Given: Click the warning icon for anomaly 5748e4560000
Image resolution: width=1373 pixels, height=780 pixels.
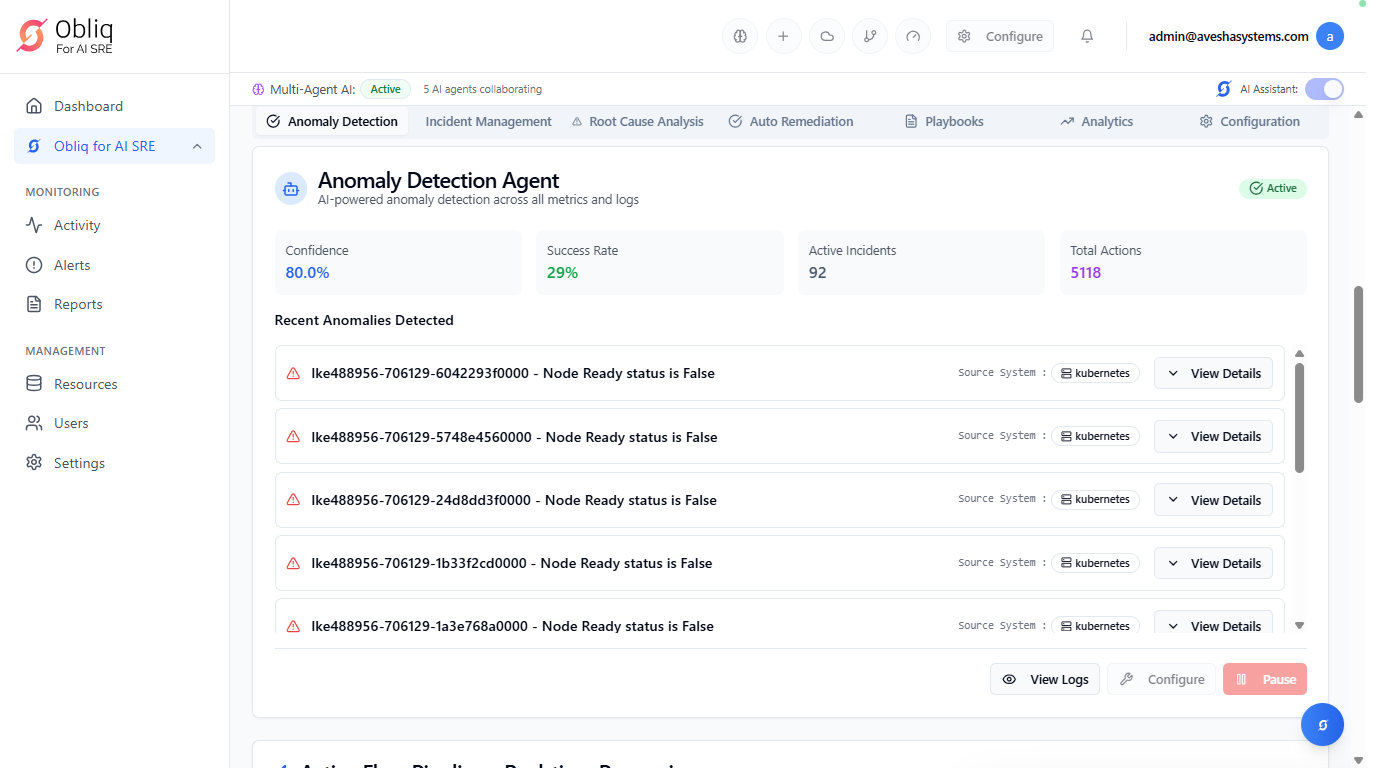Looking at the screenshot, I should (293, 437).
